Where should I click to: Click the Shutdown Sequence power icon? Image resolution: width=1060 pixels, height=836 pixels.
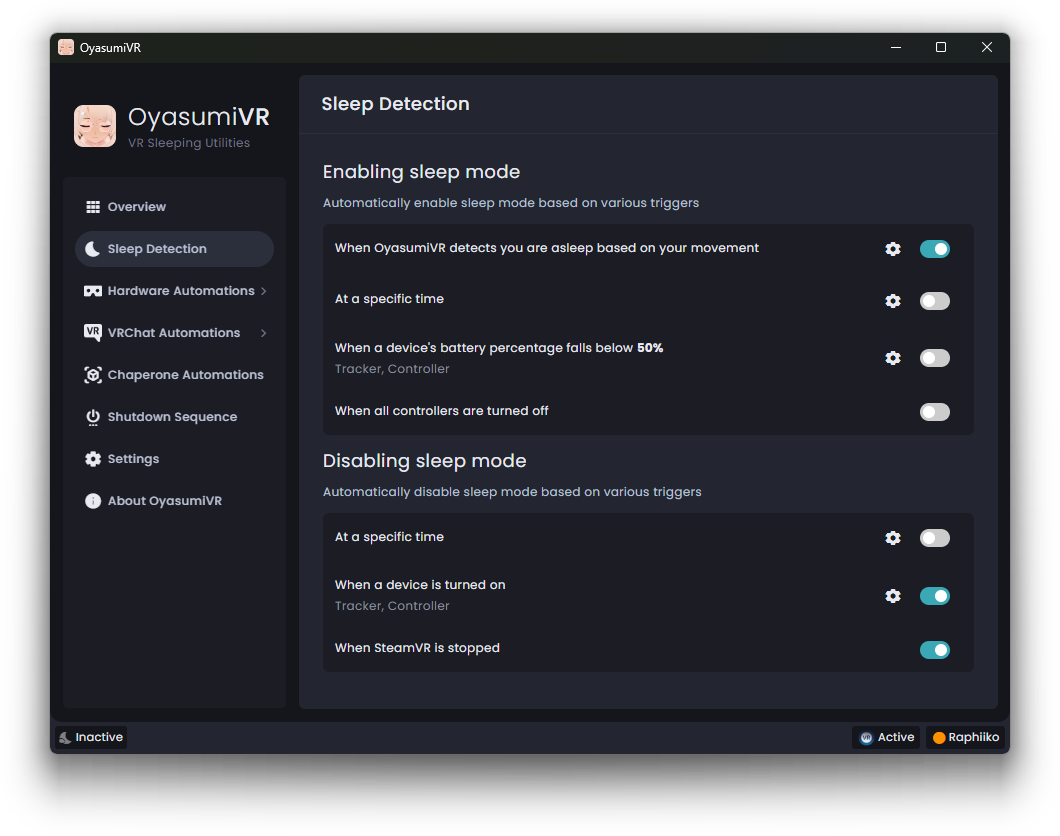coord(93,417)
